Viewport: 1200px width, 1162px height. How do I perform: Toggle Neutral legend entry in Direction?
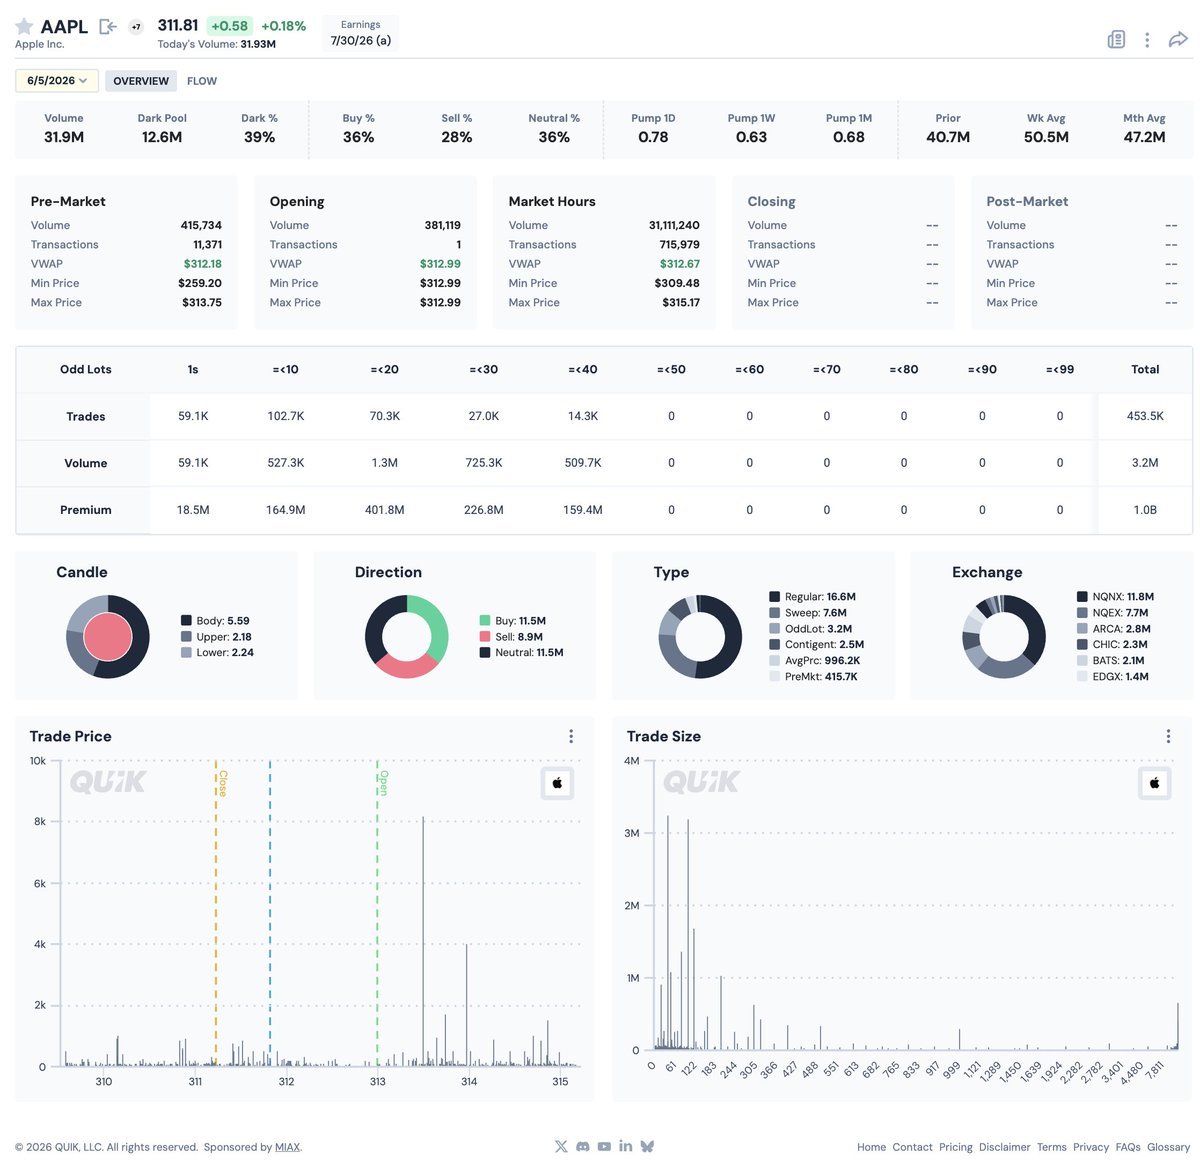coord(522,653)
